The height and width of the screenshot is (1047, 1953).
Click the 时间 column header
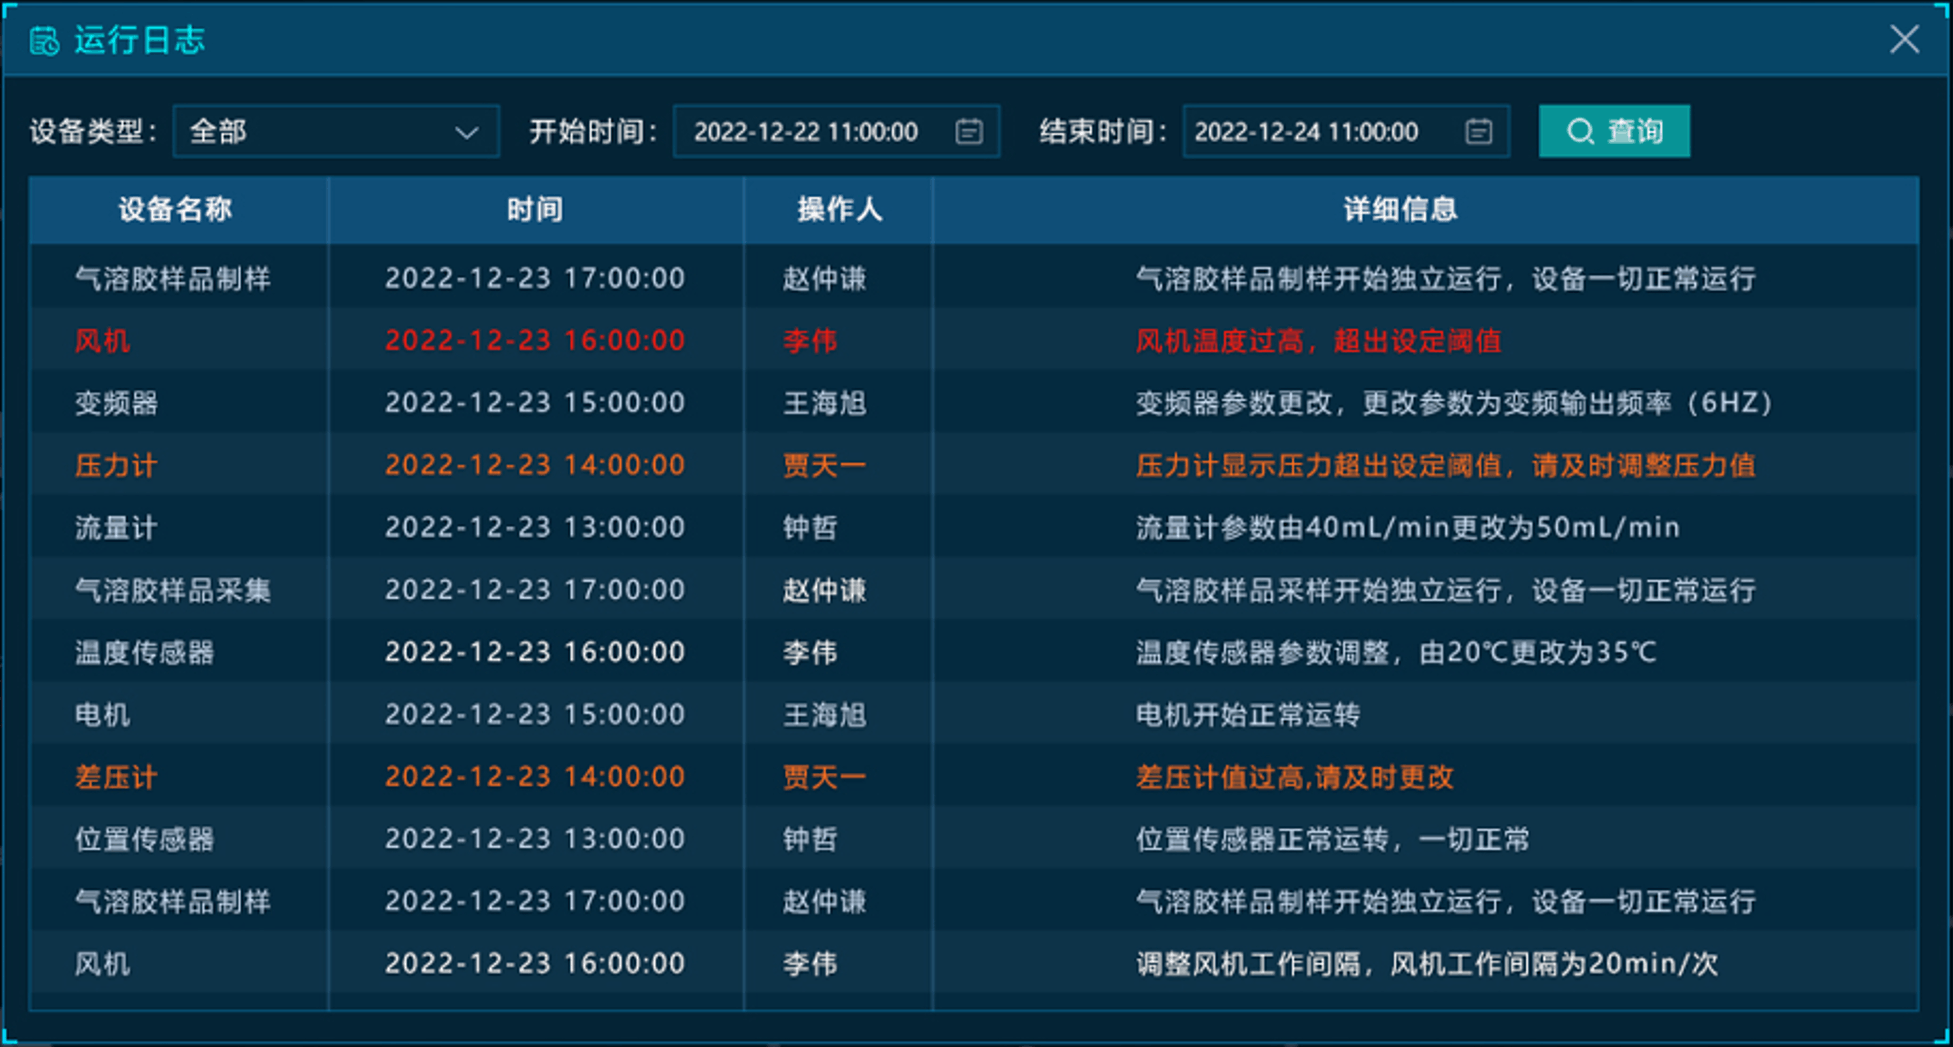click(x=535, y=209)
